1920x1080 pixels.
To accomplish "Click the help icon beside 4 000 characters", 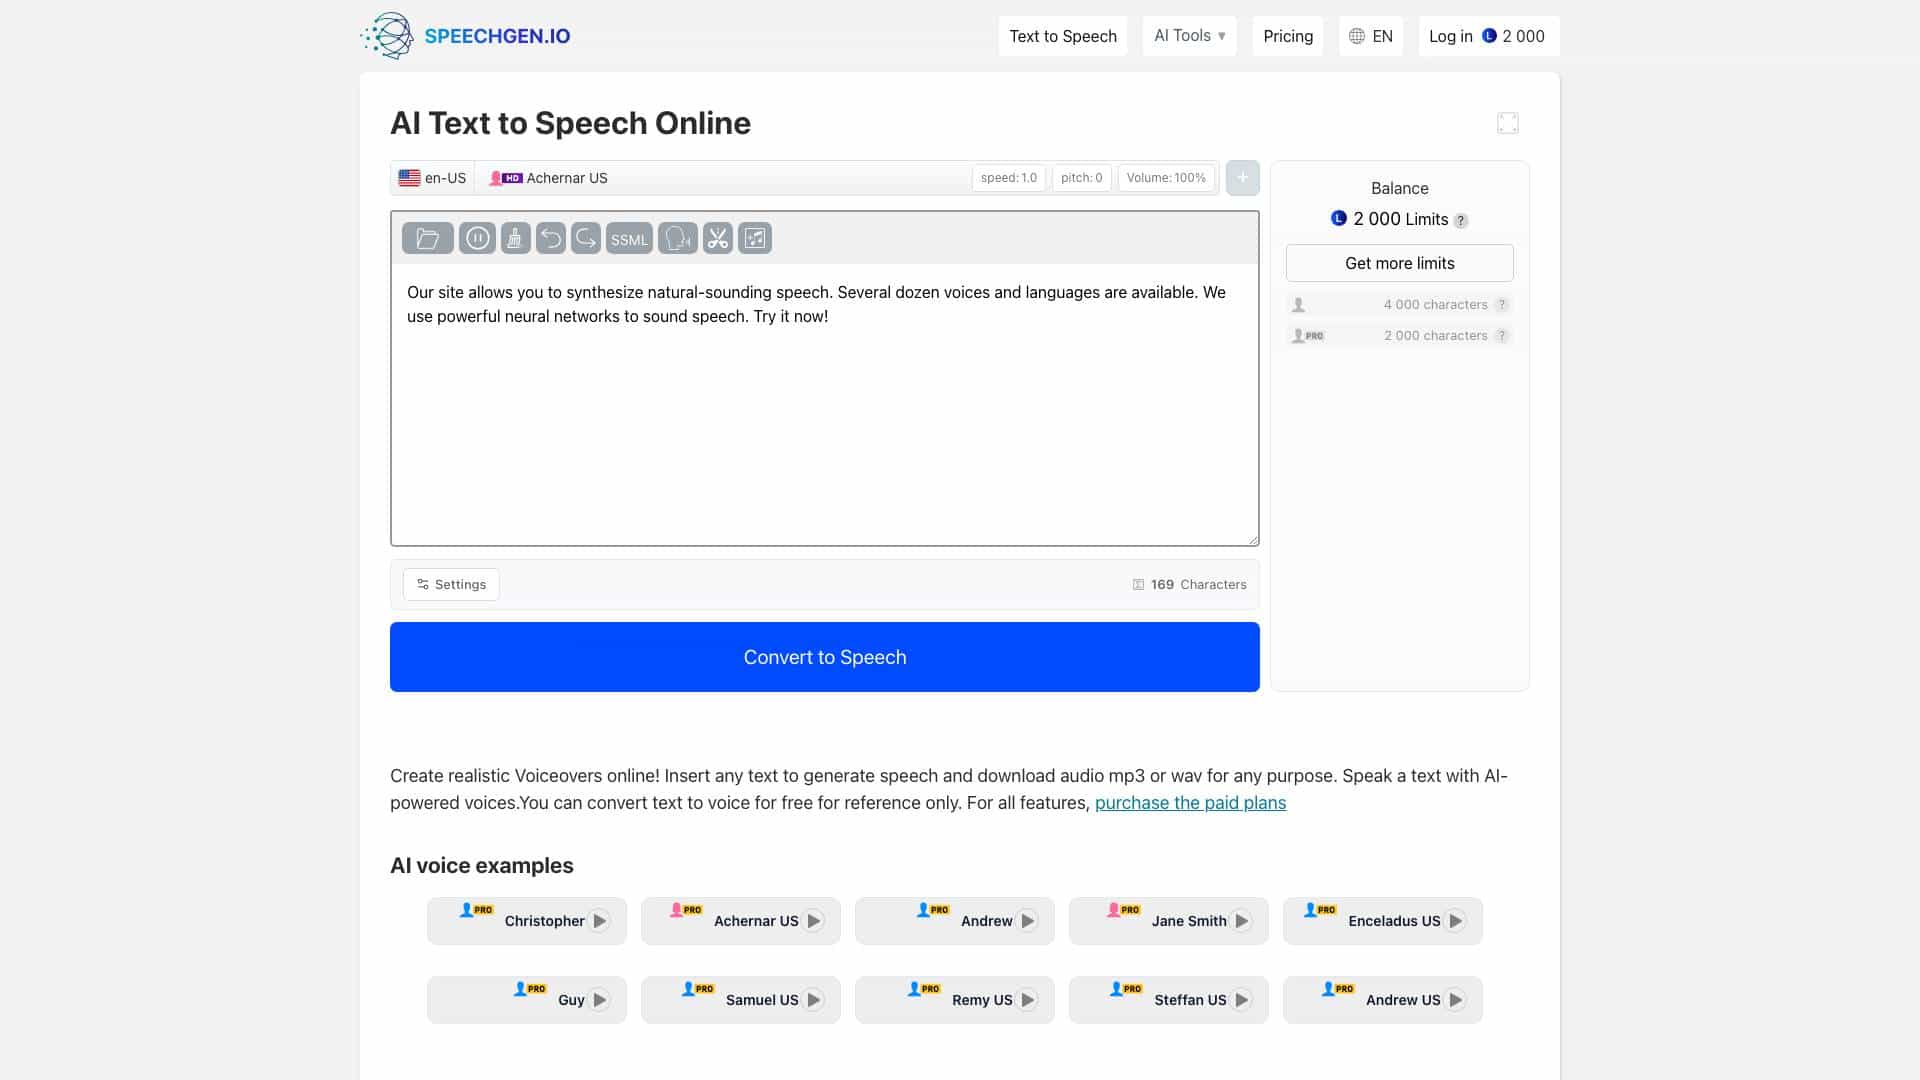I will tap(1501, 305).
